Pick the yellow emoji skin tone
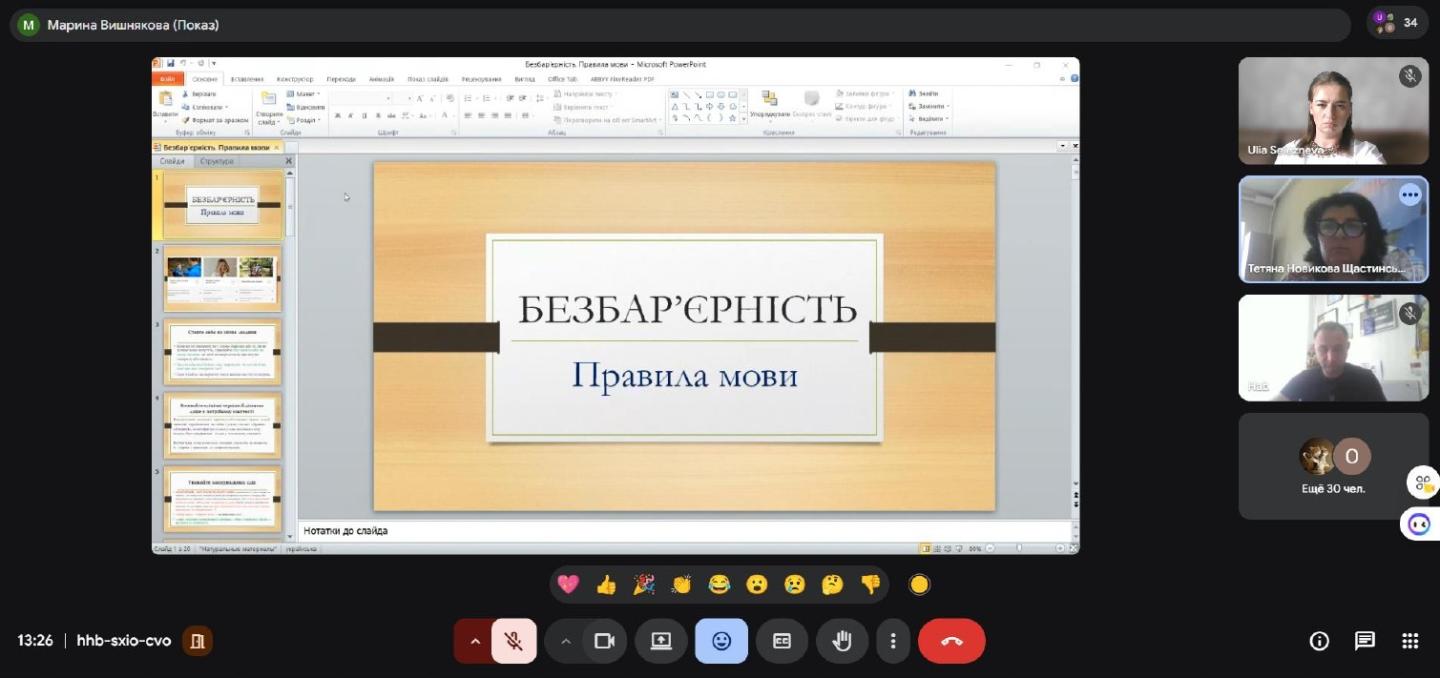The height and width of the screenshot is (678, 1440). point(920,585)
